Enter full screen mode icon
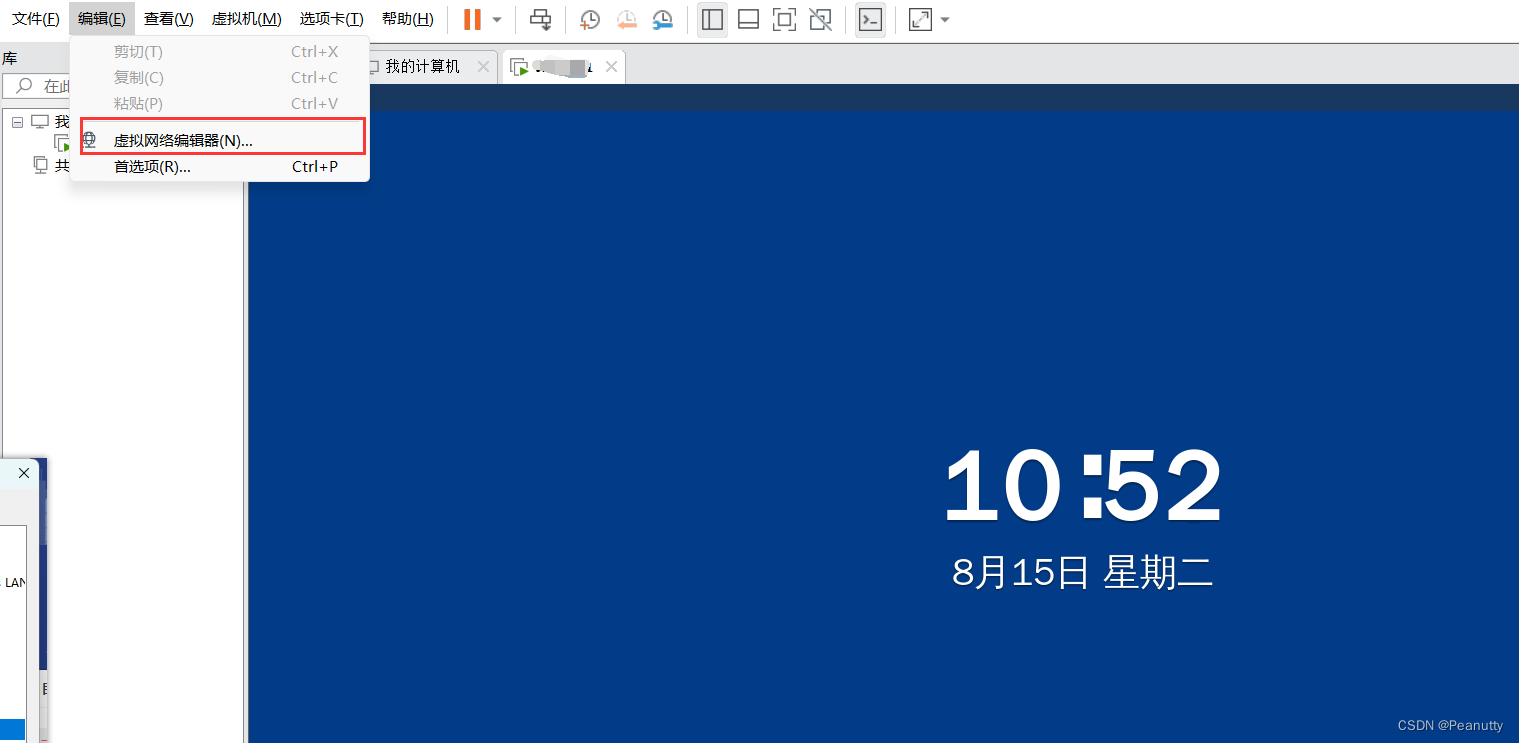Screen dimensions: 1519x743 pyautogui.click(x=784, y=19)
